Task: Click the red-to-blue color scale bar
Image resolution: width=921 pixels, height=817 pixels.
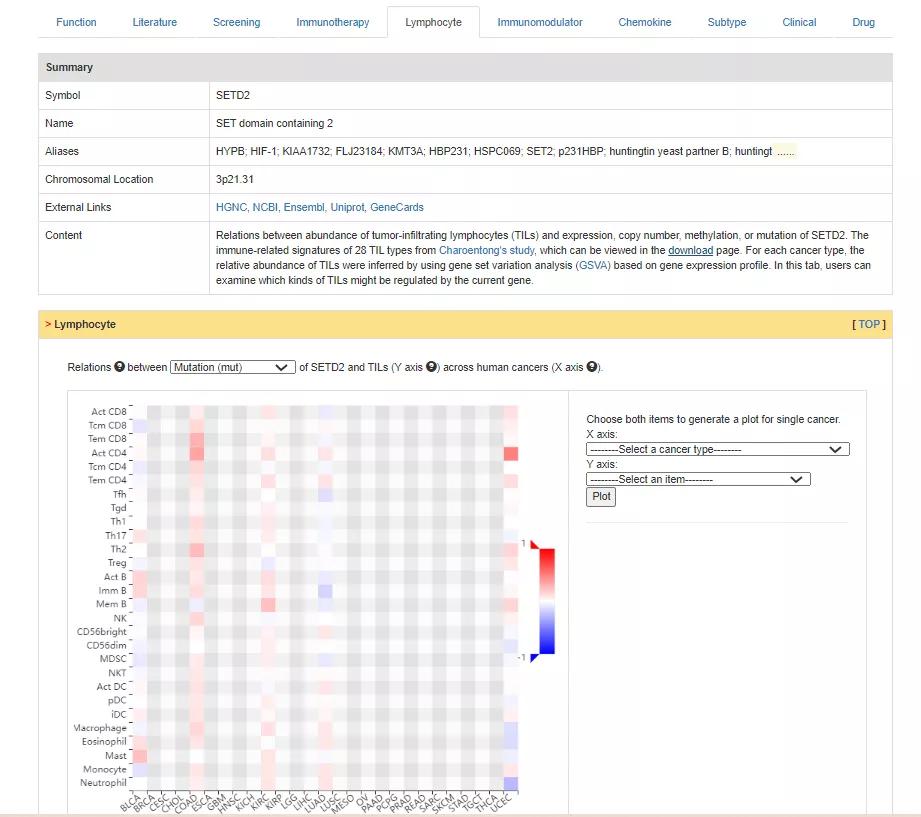Action: (546, 600)
